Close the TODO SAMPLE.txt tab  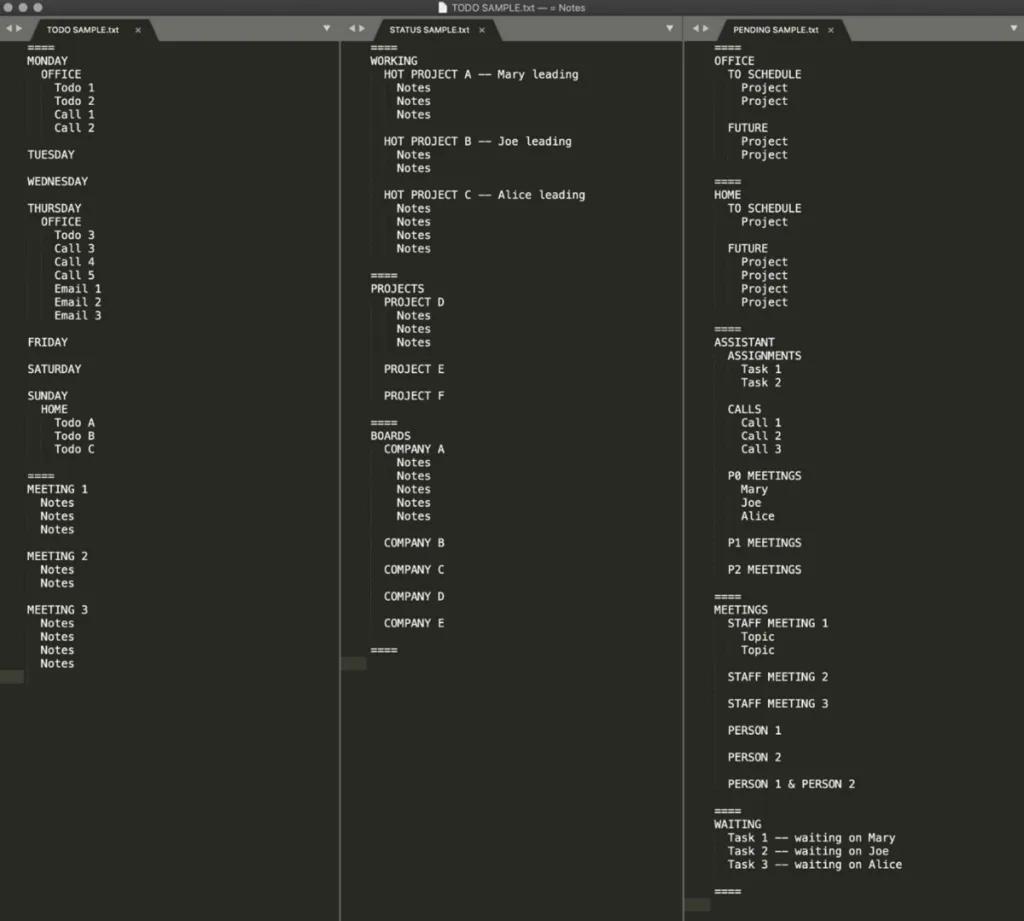click(x=138, y=30)
